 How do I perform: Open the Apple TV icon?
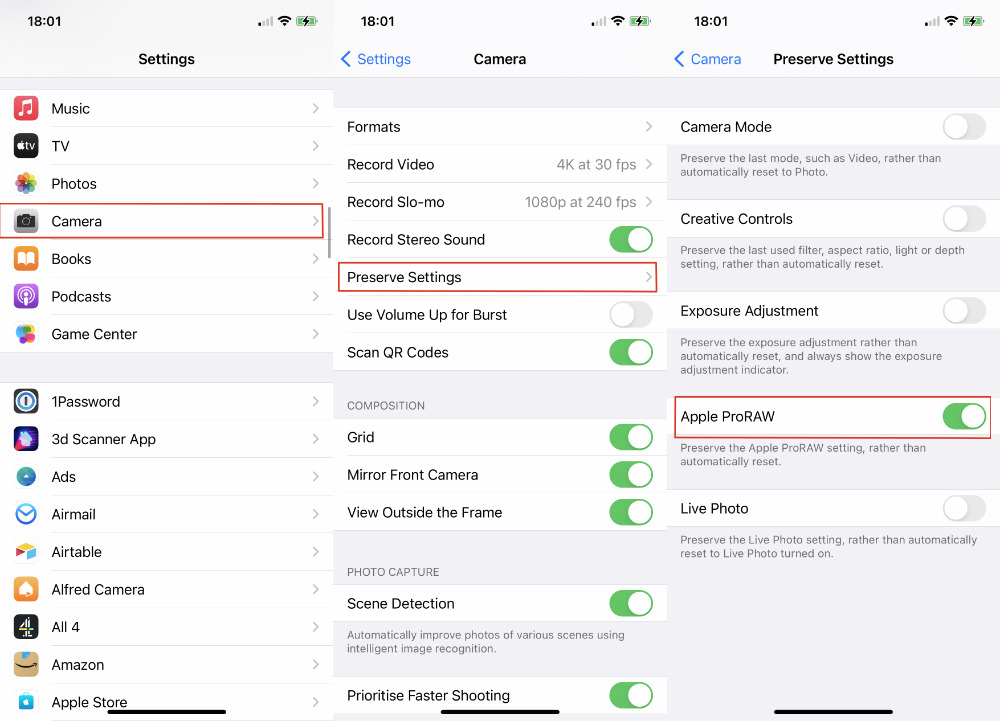coord(26,146)
